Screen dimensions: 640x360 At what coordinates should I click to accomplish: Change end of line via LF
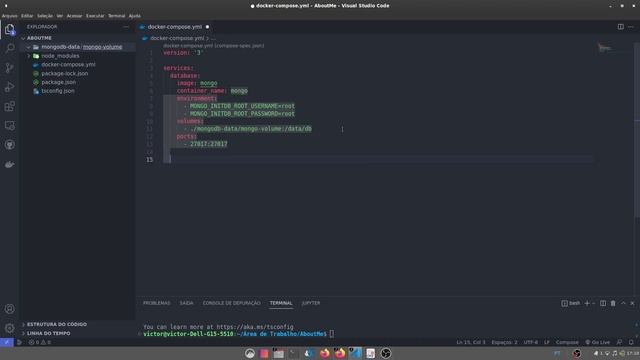pos(547,342)
